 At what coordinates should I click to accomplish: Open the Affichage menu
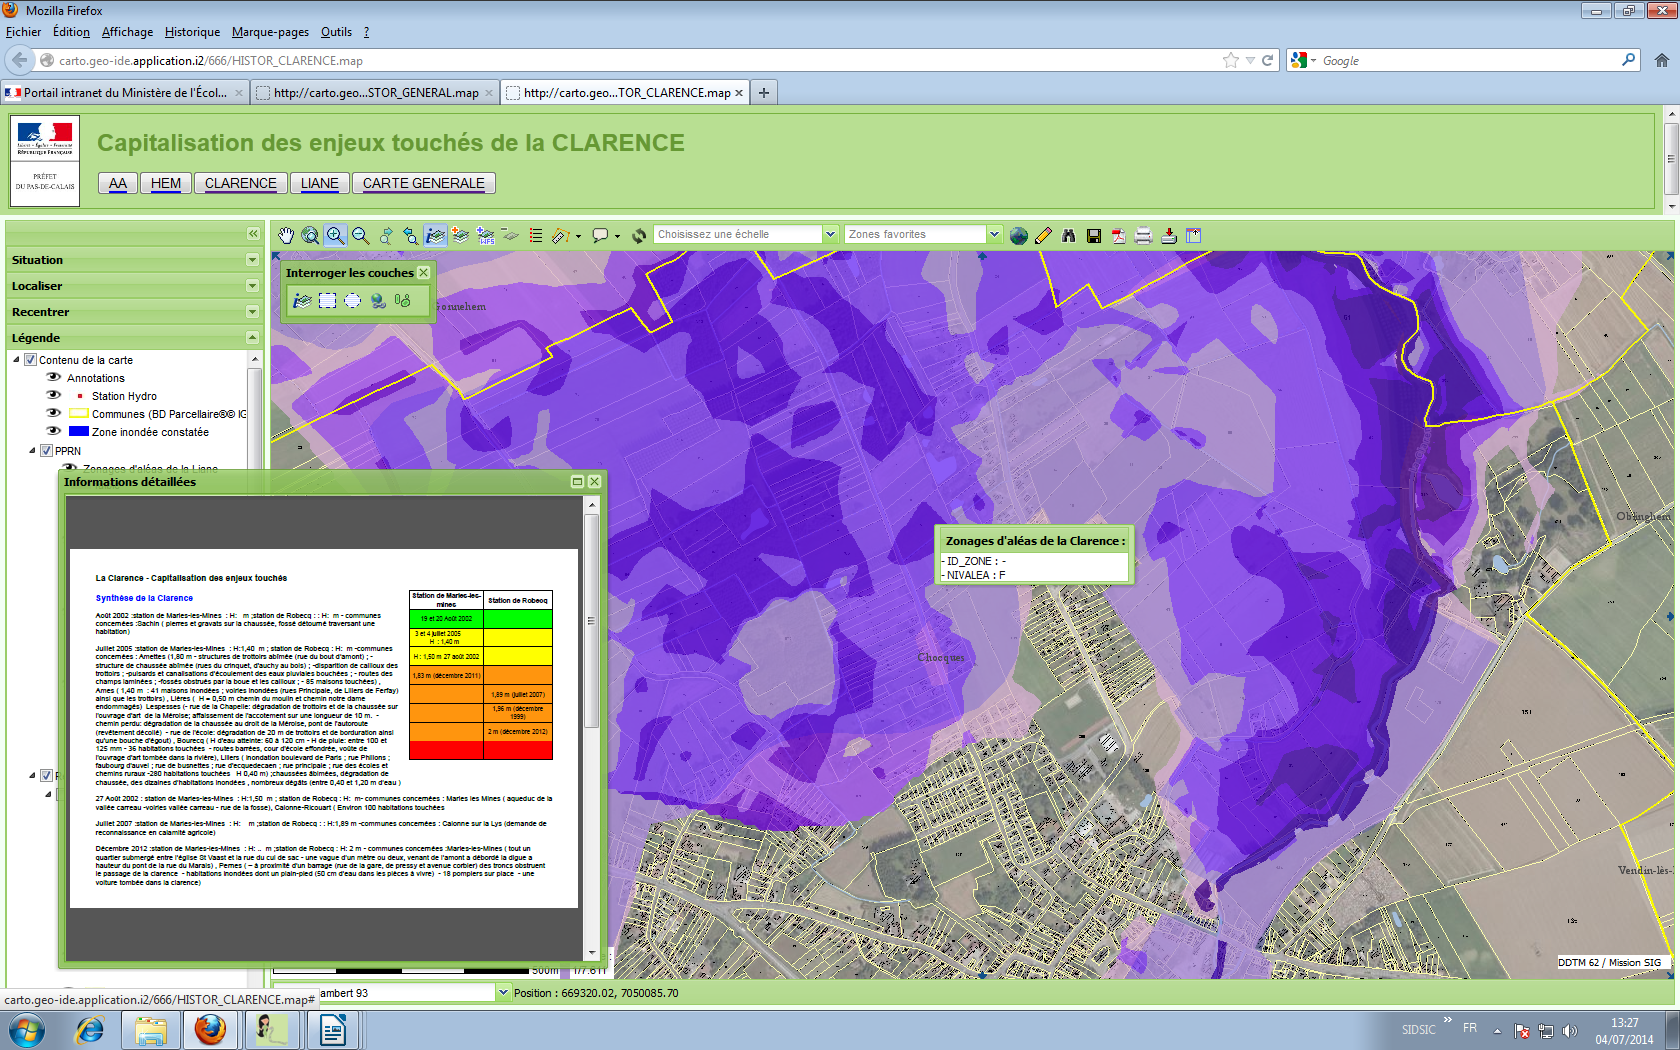(x=127, y=32)
